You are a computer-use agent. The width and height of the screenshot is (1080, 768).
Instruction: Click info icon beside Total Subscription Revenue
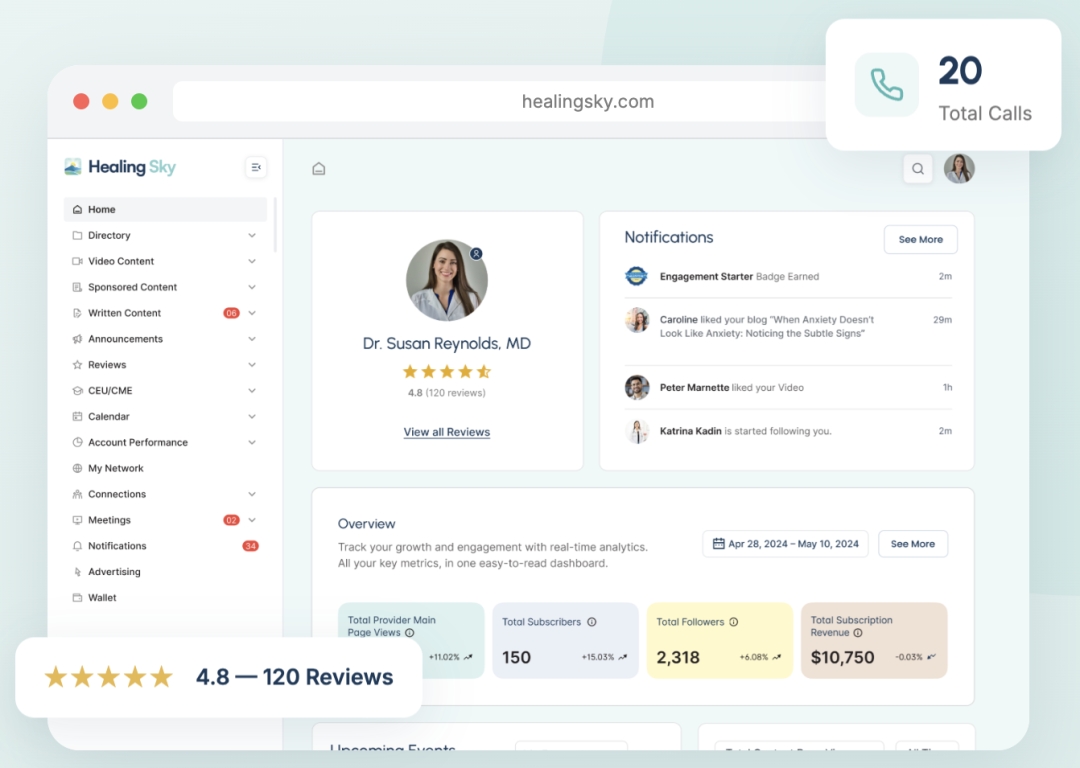pyautogui.click(x=858, y=633)
